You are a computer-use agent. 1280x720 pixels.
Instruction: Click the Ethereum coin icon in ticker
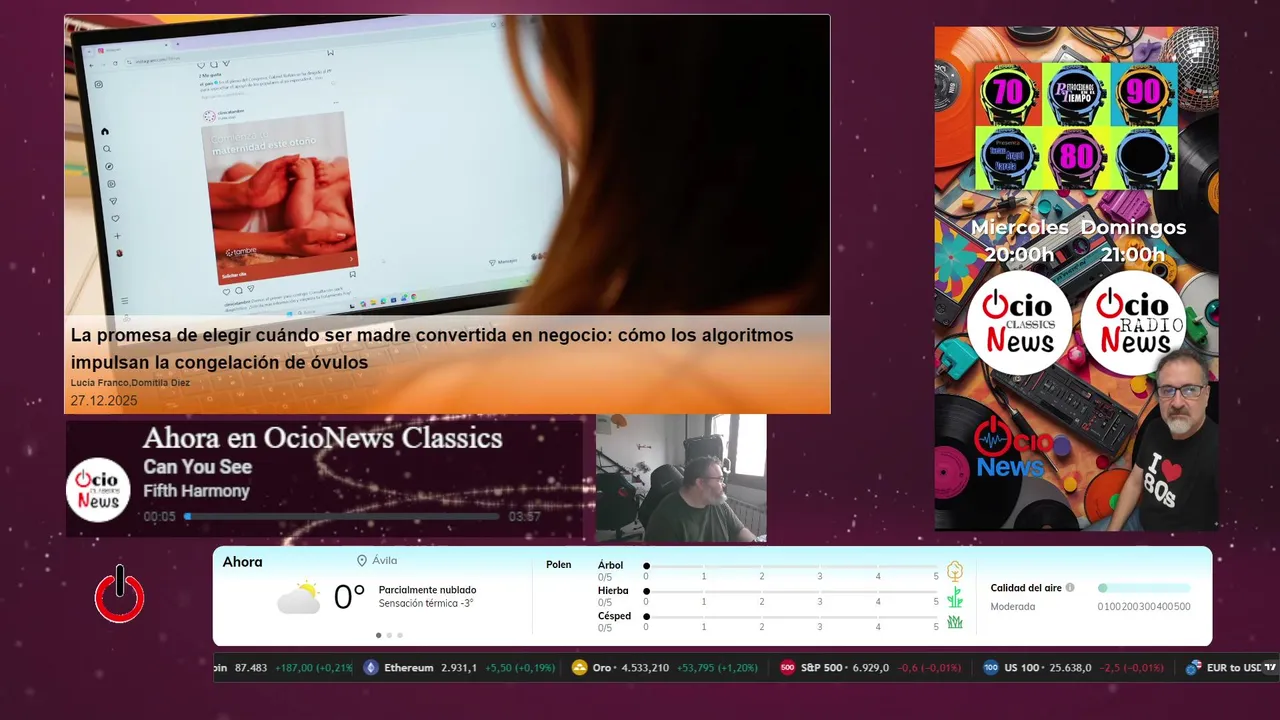pyautogui.click(x=371, y=667)
